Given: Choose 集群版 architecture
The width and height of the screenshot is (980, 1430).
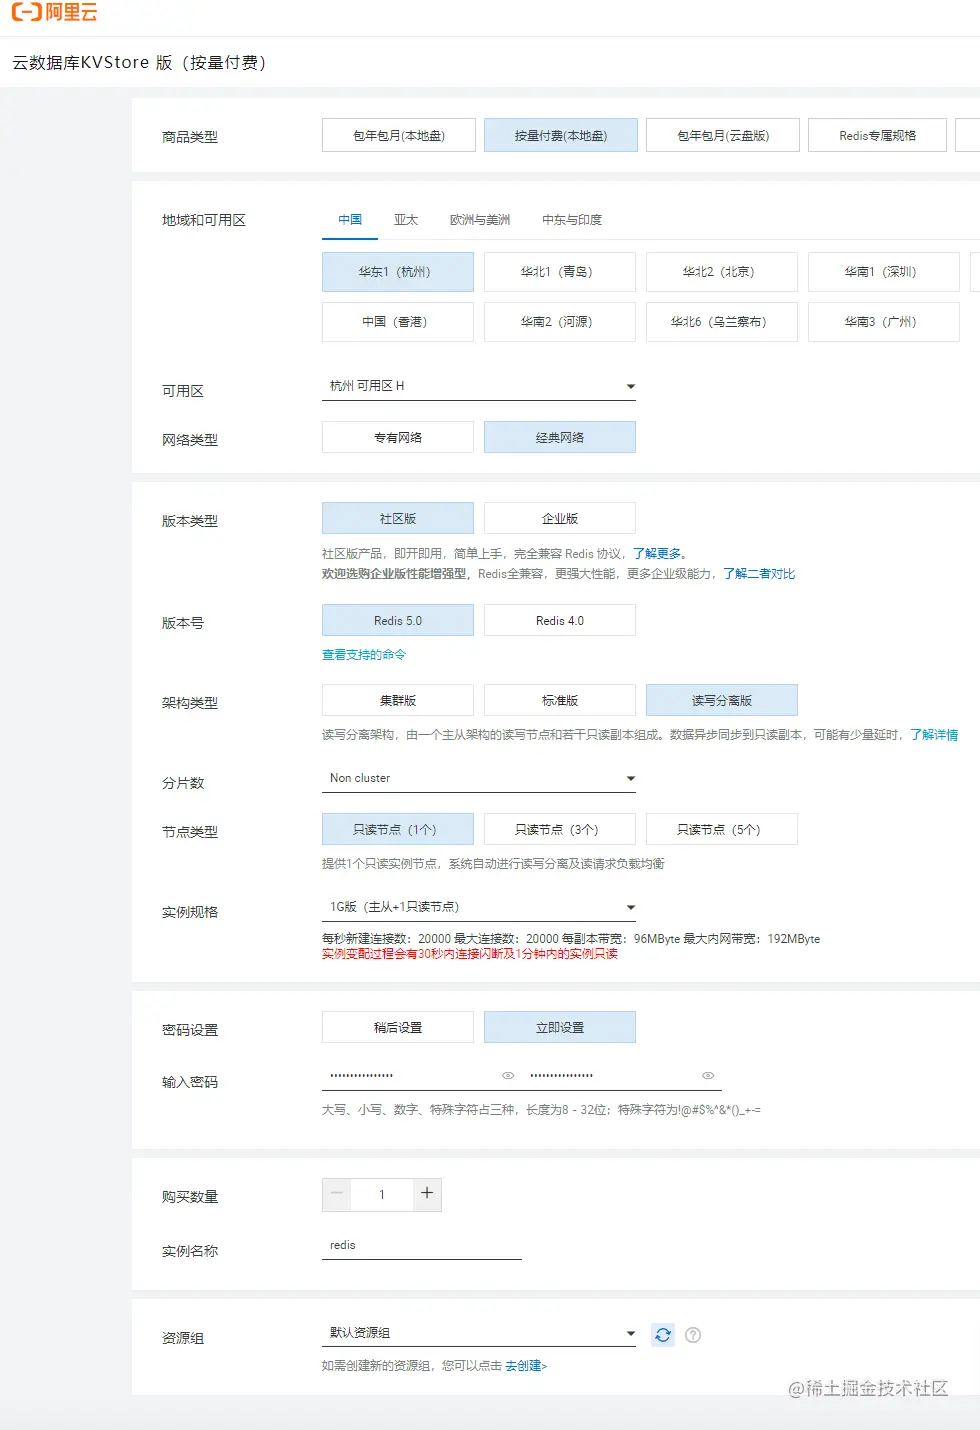Looking at the screenshot, I should pyautogui.click(x=398, y=700).
